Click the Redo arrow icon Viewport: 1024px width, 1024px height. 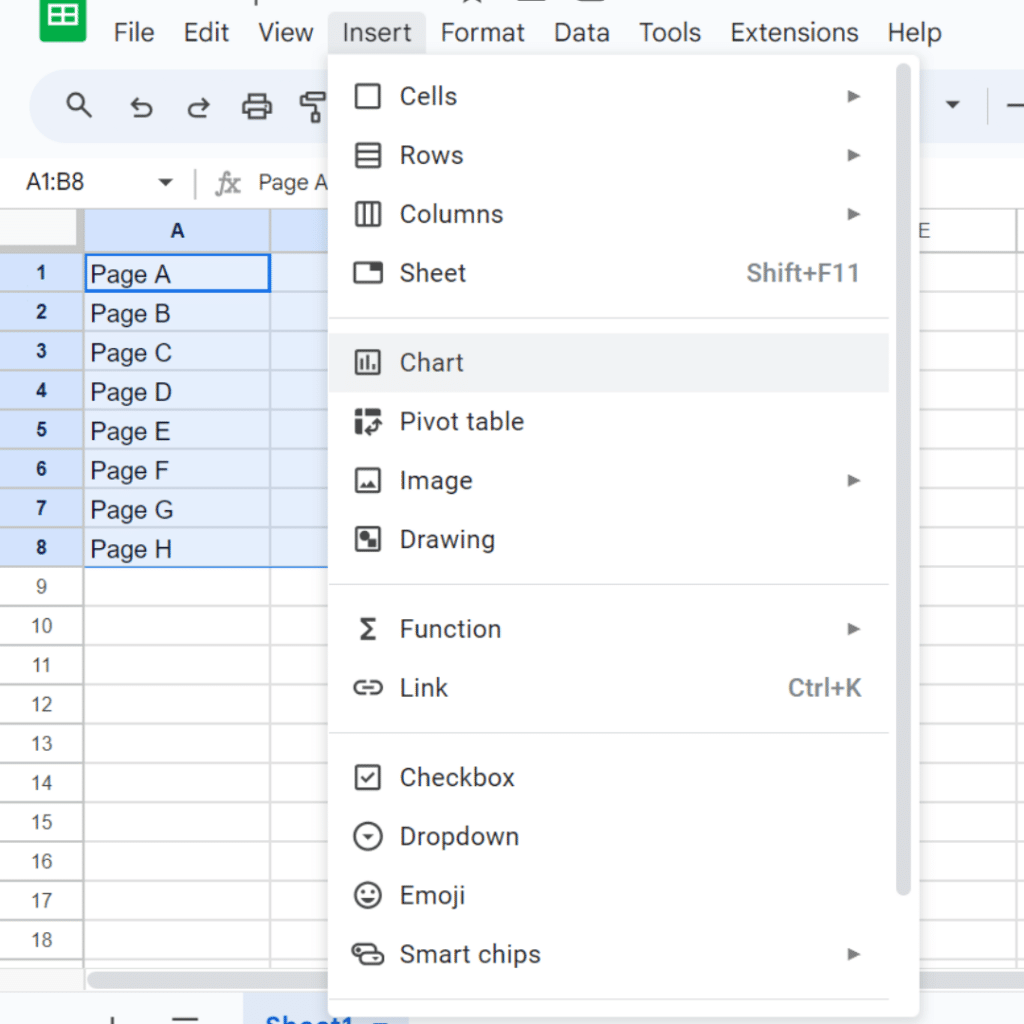click(x=199, y=106)
